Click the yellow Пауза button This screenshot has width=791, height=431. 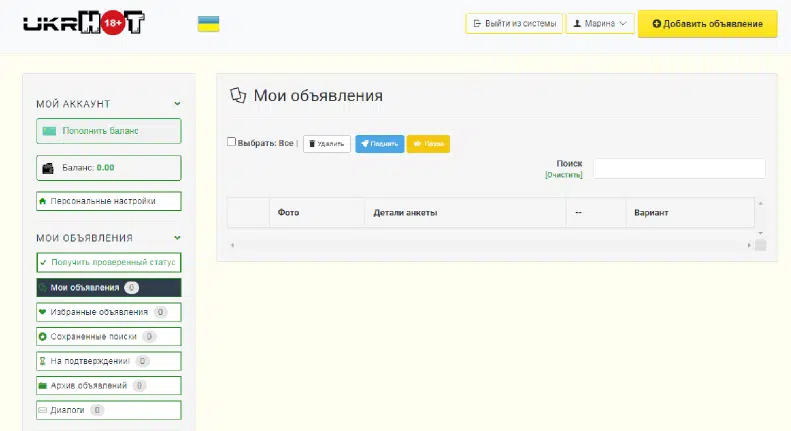tap(428, 144)
